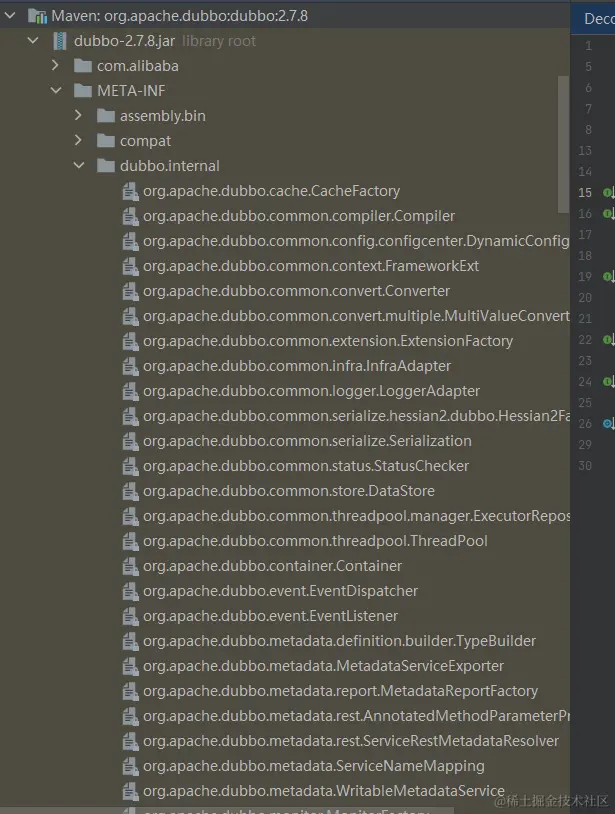Viewport: 615px width, 814px height.
Task: Select org.apache.dubbo.event.EventListener file
Action: point(270,616)
